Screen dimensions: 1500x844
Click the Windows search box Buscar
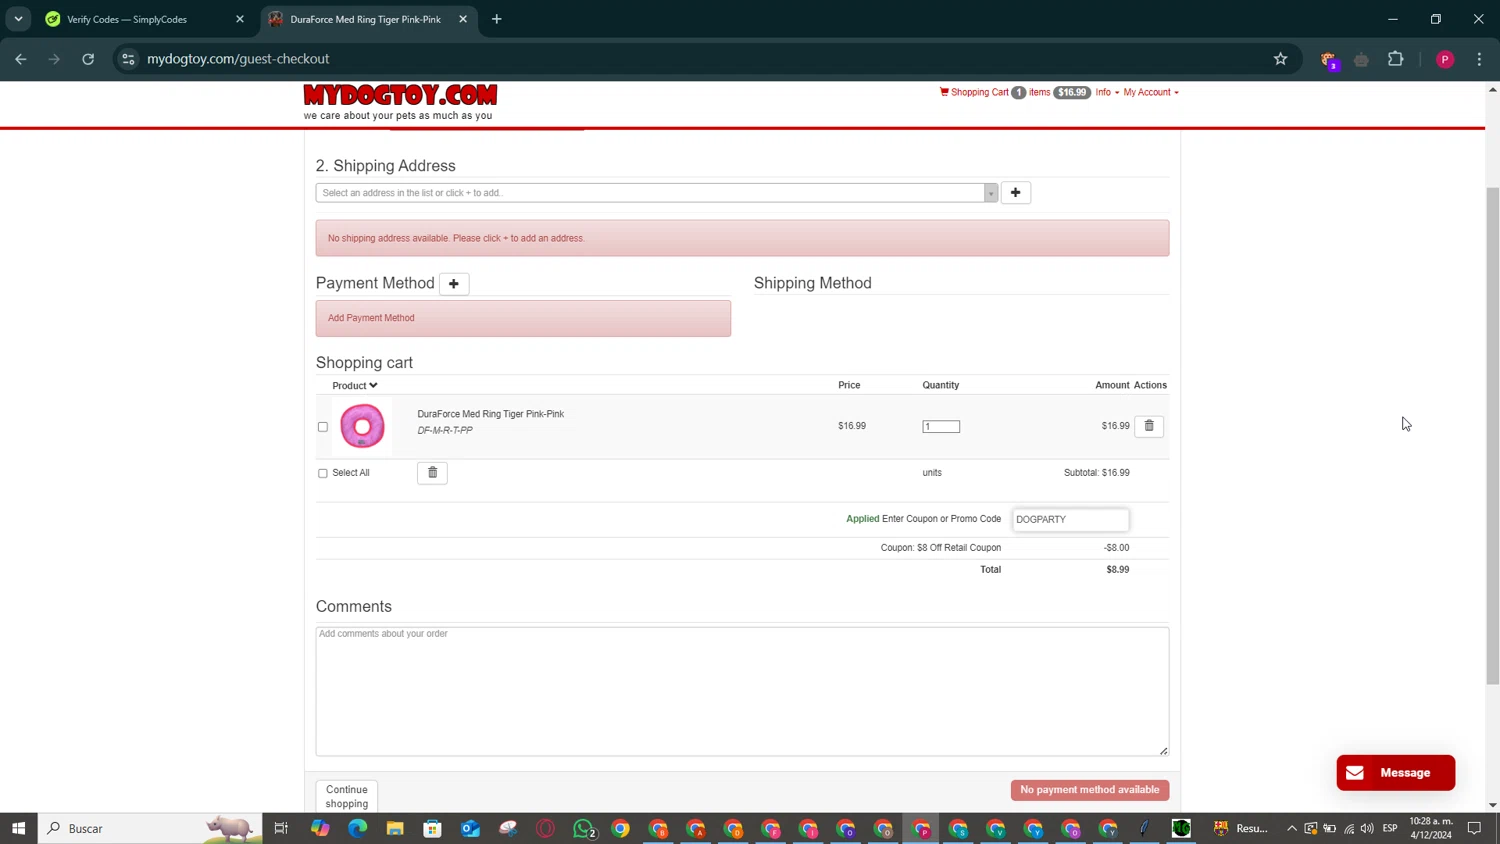pos(150,828)
